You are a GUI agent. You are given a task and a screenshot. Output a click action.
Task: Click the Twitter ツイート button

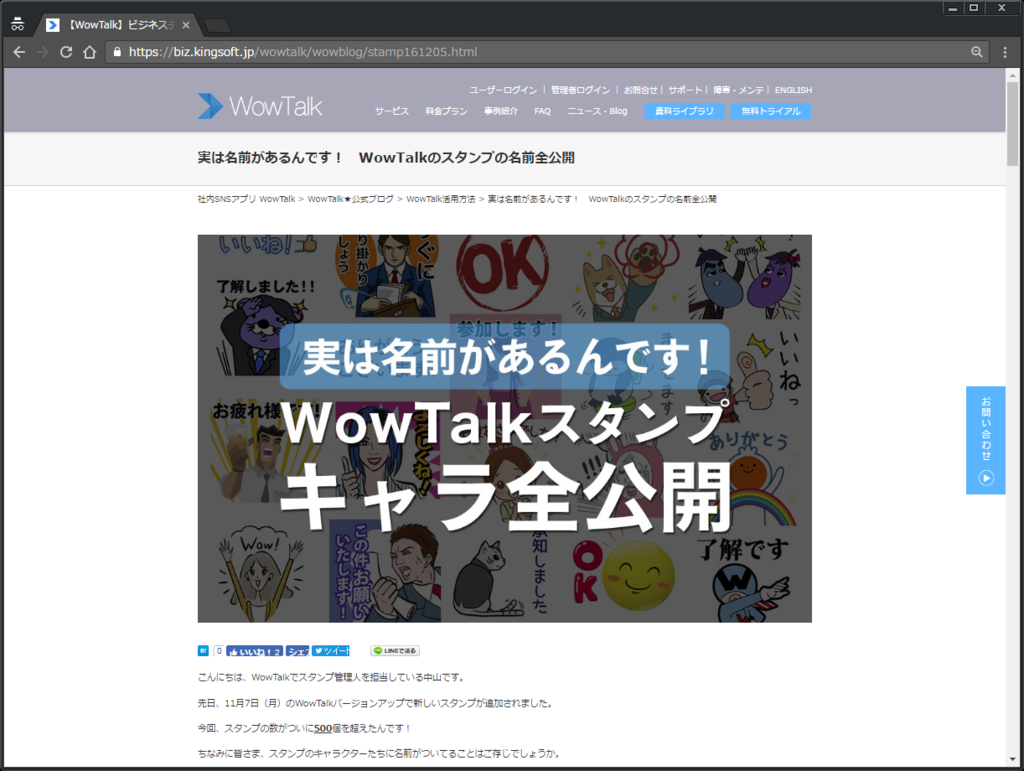tap(330, 651)
